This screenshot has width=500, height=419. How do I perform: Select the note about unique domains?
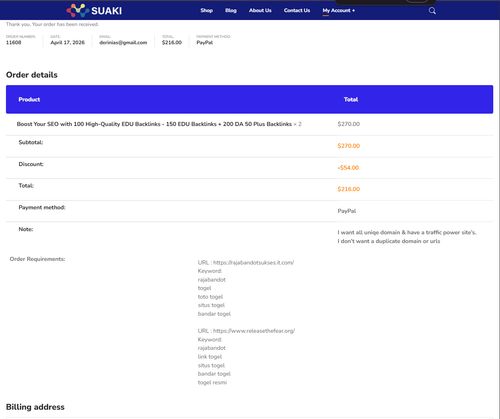(407, 232)
